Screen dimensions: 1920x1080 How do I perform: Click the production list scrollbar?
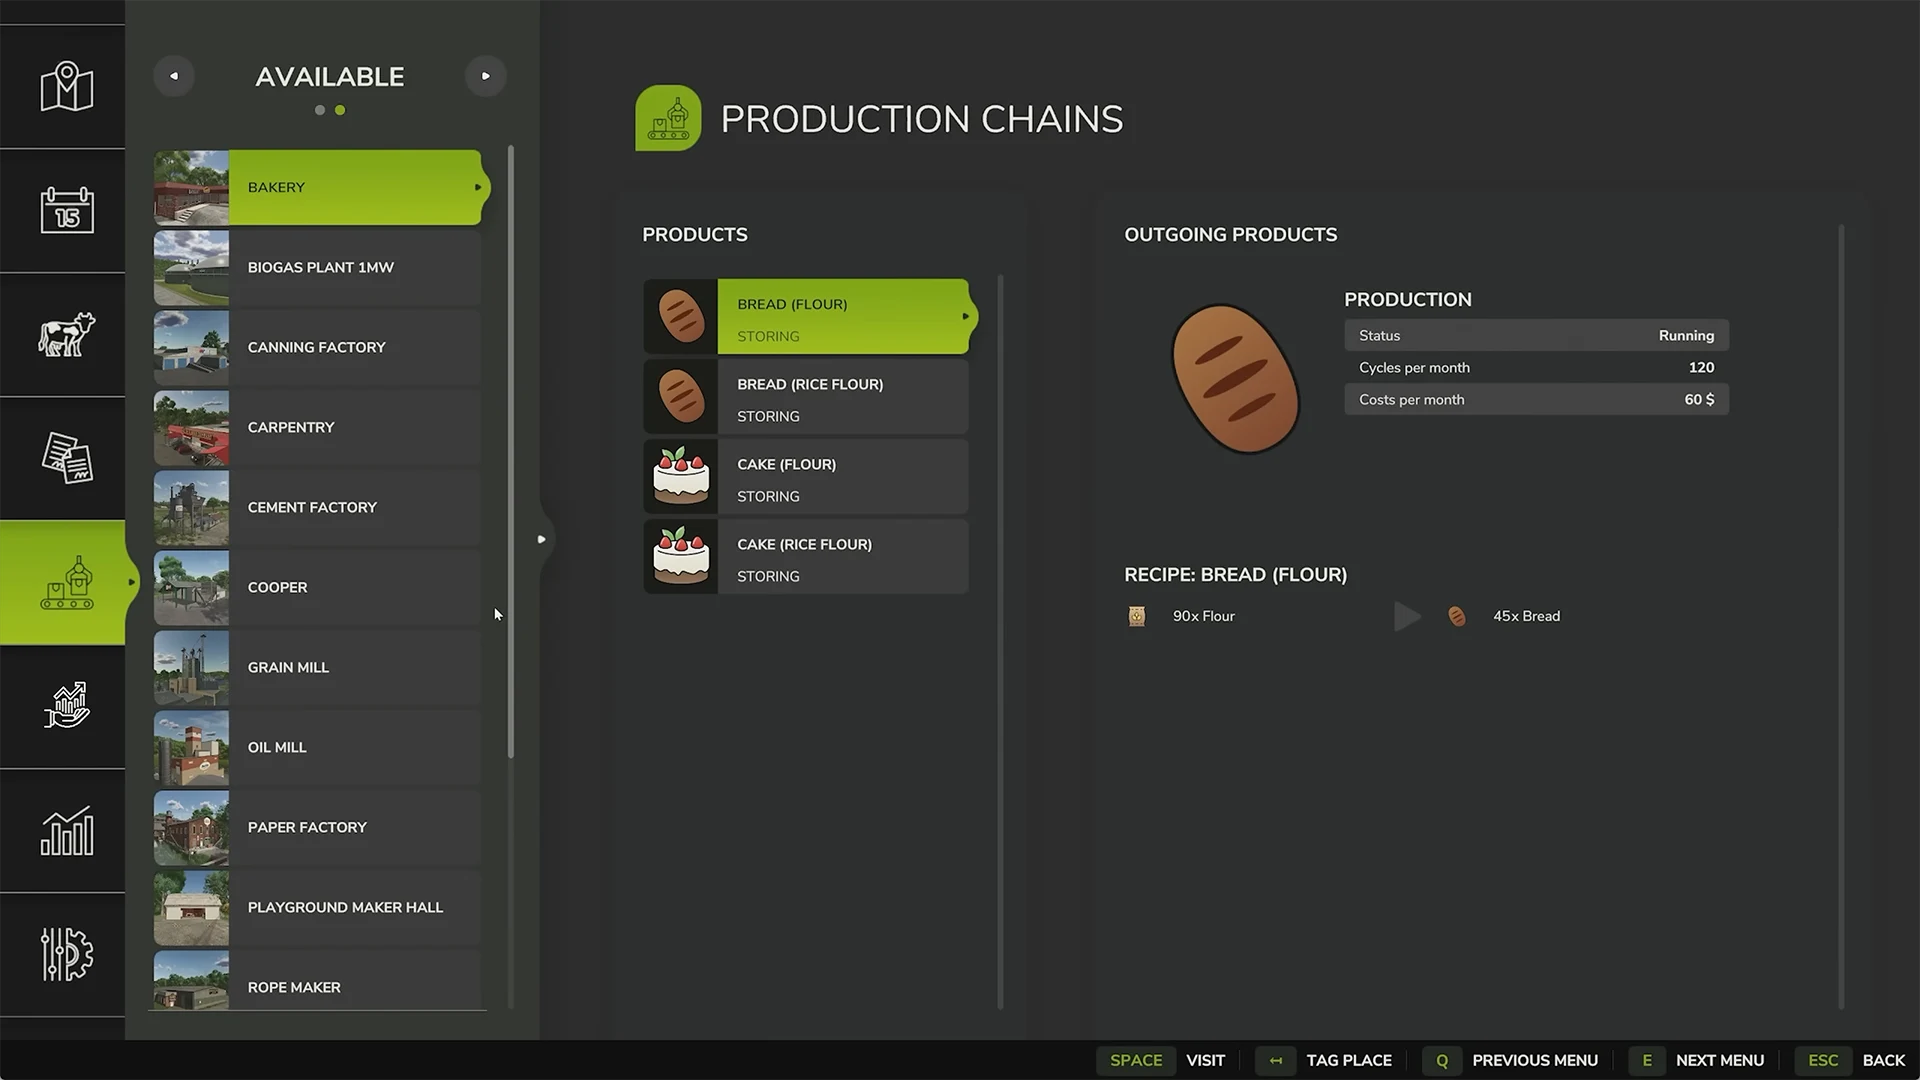(x=511, y=450)
